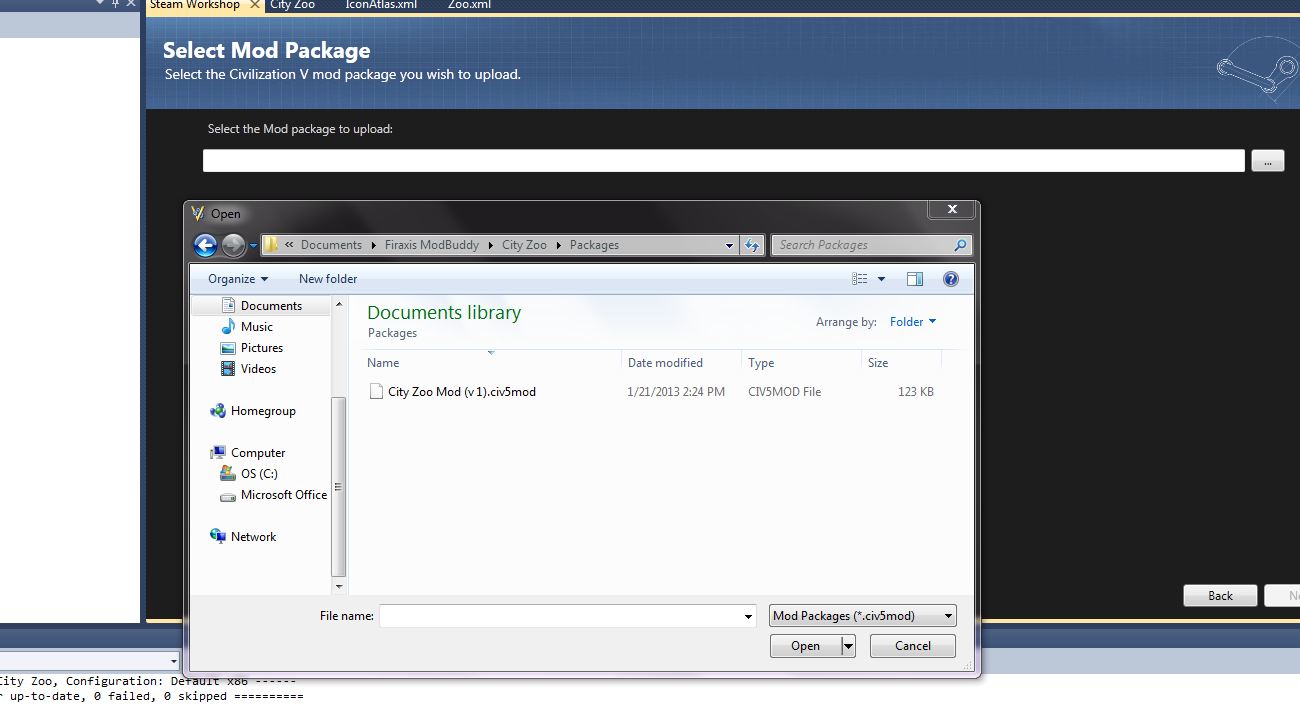Screen dimensions: 1300x712
Task: Click Documents in the address bar breadcrumb
Action: pyautogui.click(x=331, y=245)
